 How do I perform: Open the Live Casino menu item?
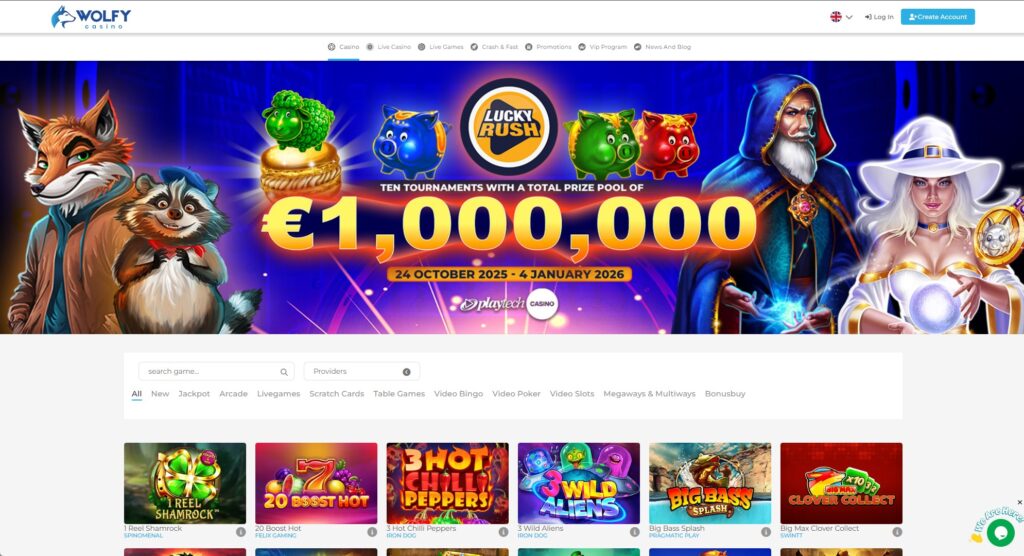(389, 47)
